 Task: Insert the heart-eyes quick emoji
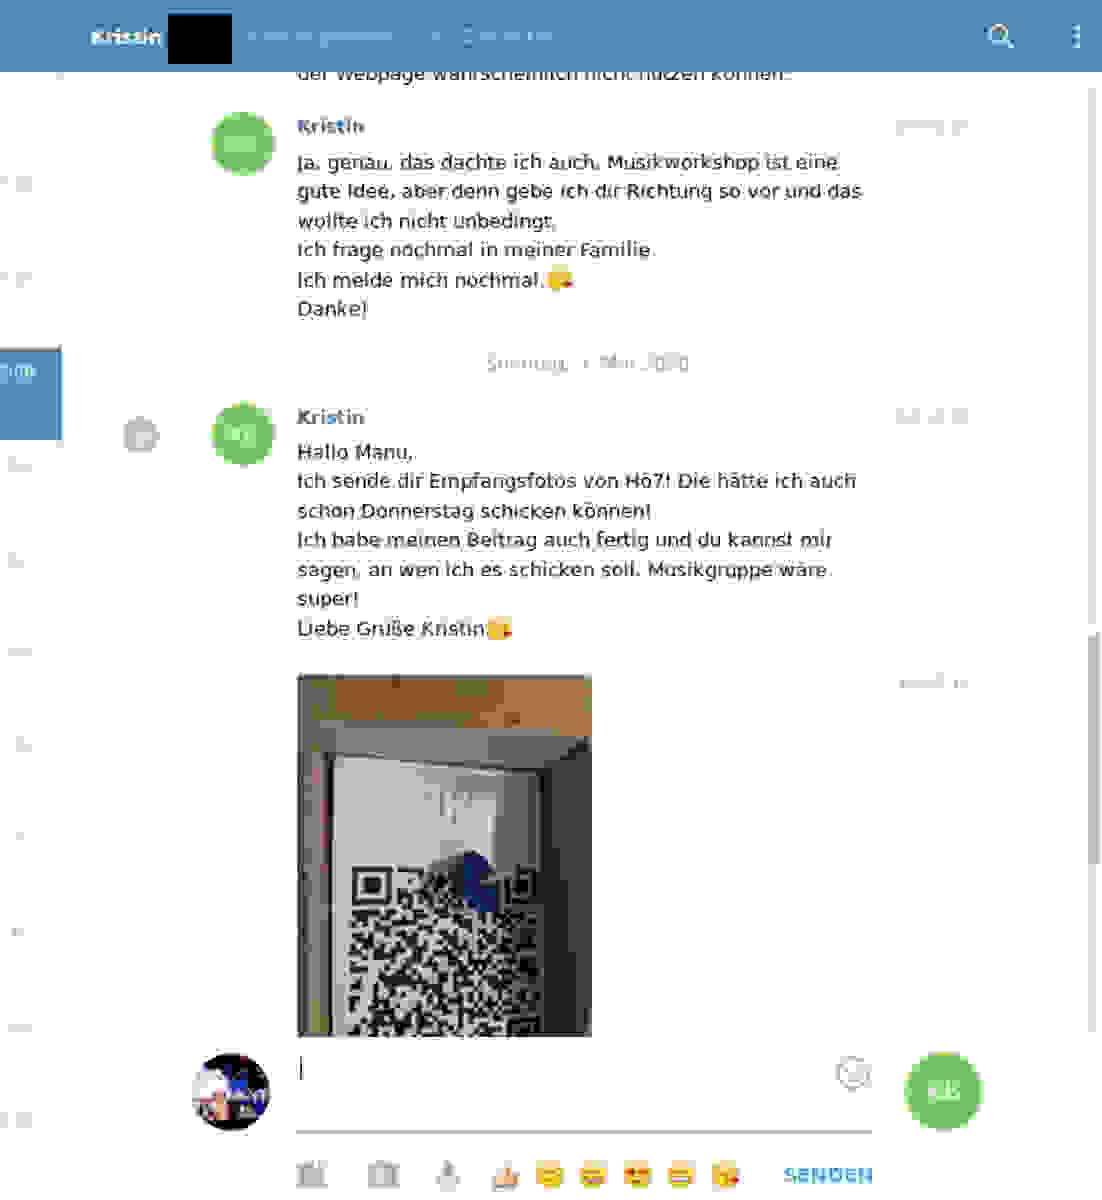click(637, 1175)
